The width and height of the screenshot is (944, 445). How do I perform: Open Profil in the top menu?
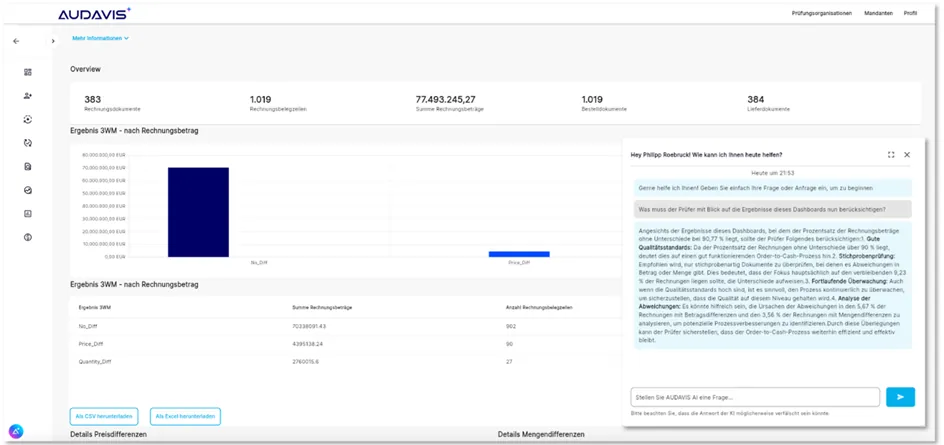point(910,13)
